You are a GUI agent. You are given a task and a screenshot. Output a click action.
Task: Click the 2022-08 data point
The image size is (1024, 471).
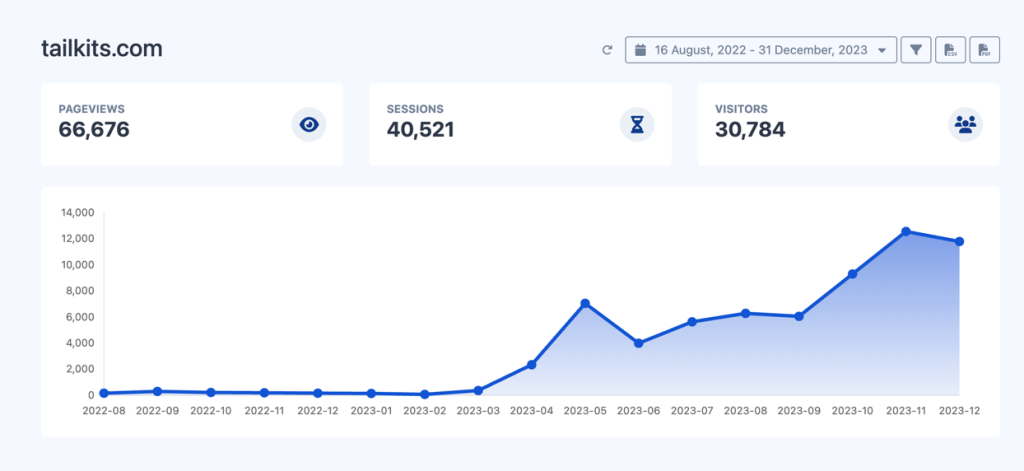[x=104, y=393]
